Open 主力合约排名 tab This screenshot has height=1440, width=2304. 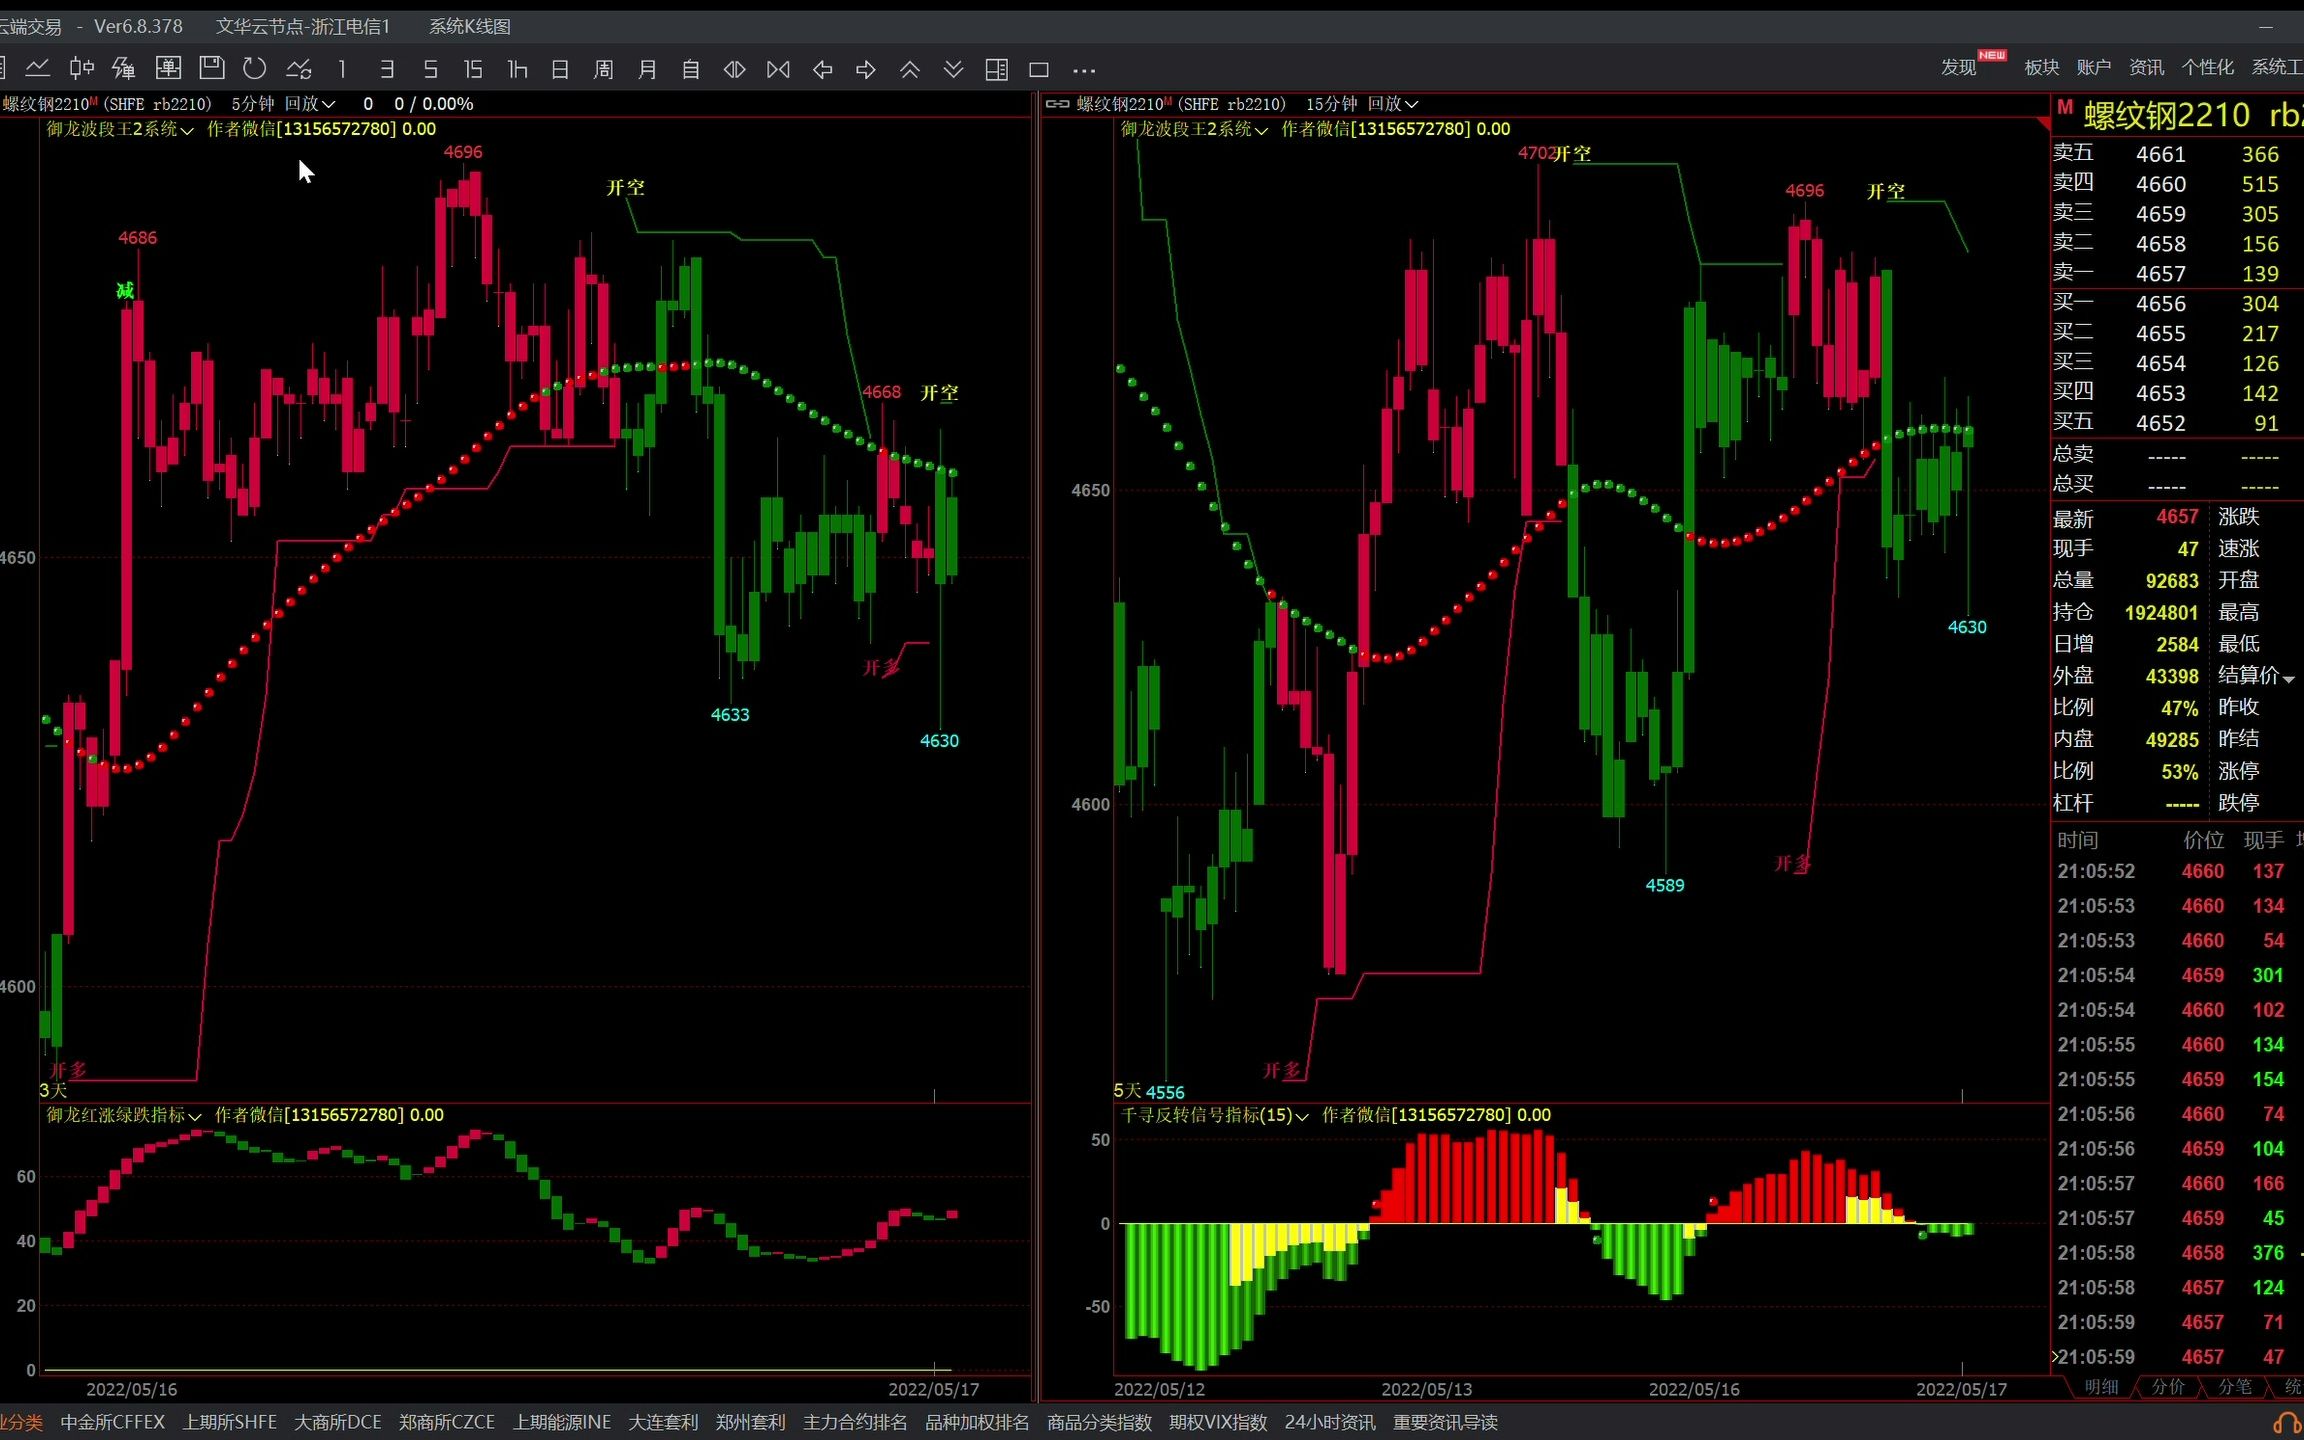click(855, 1422)
